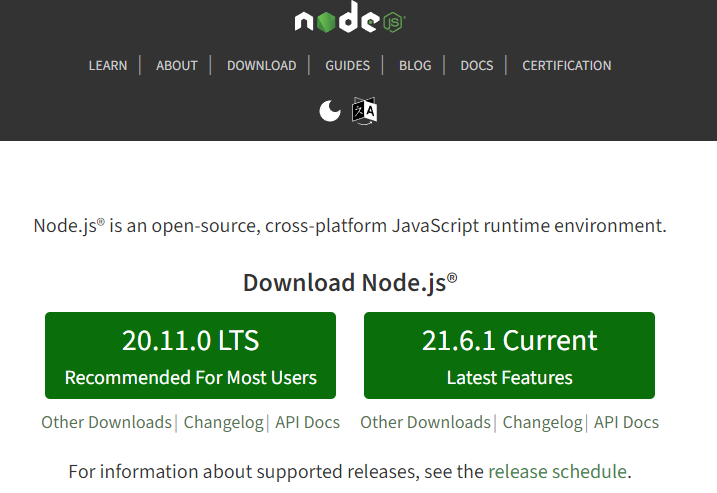Open API Docs for the LTS release

pyautogui.click(x=307, y=422)
